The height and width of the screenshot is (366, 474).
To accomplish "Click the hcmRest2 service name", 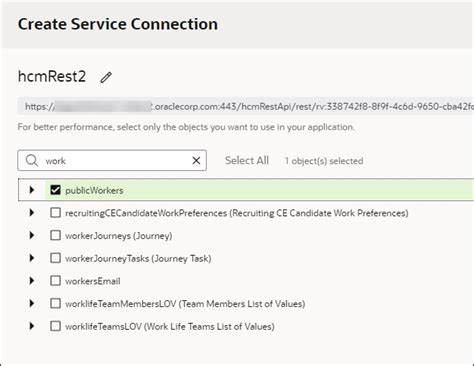I will tap(52, 76).
